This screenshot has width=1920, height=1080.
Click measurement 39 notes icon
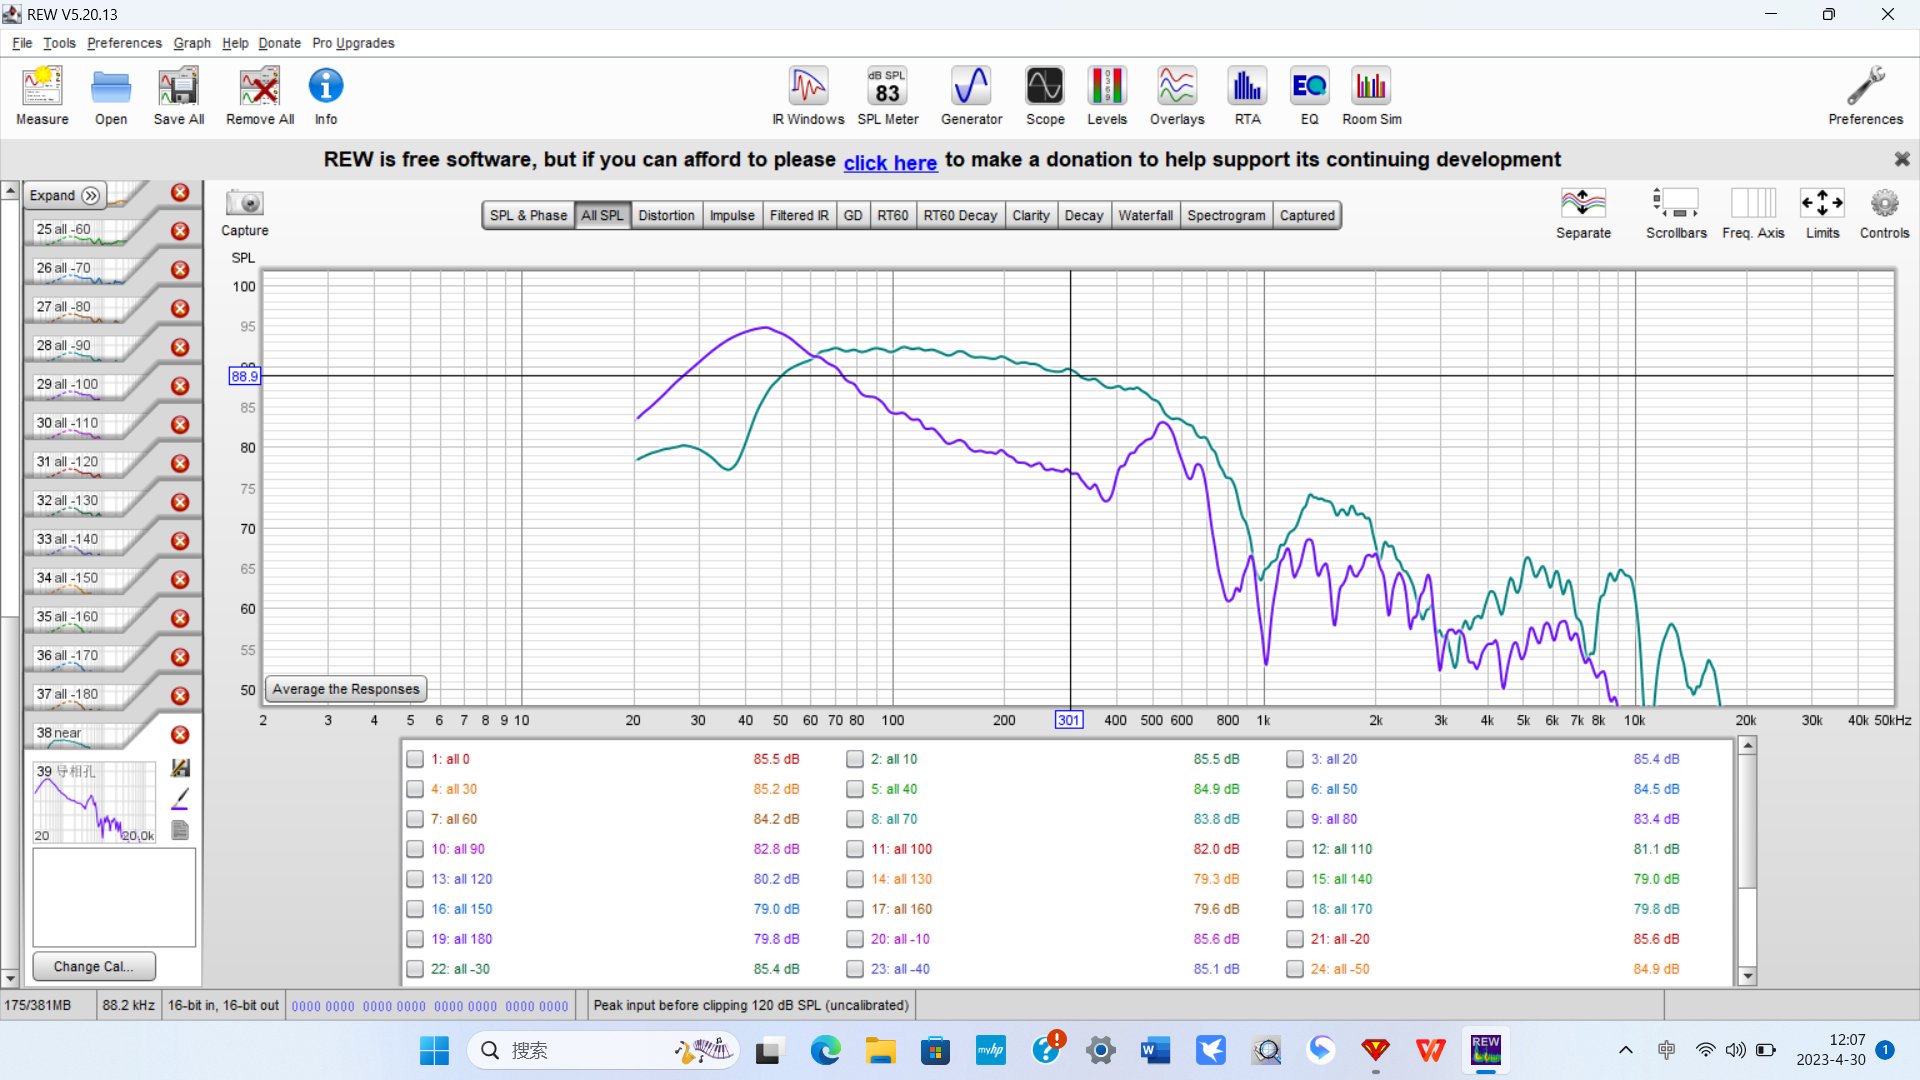click(180, 830)
